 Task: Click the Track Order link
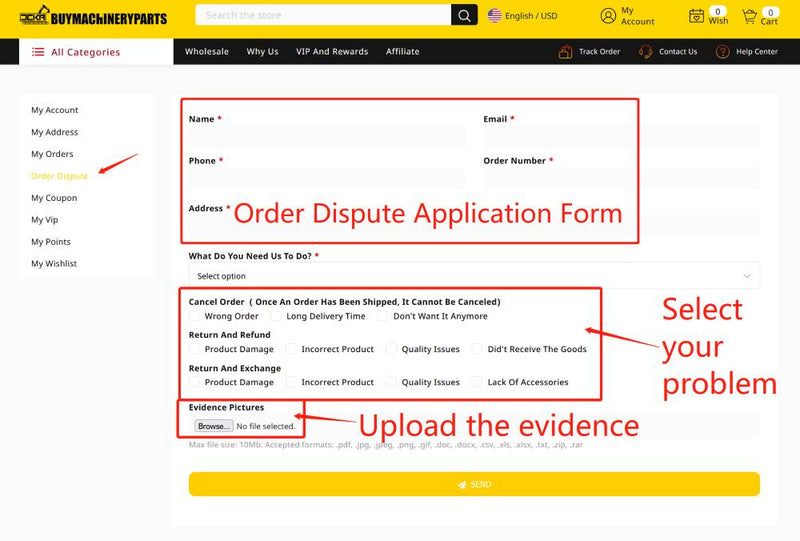[599, 52]
